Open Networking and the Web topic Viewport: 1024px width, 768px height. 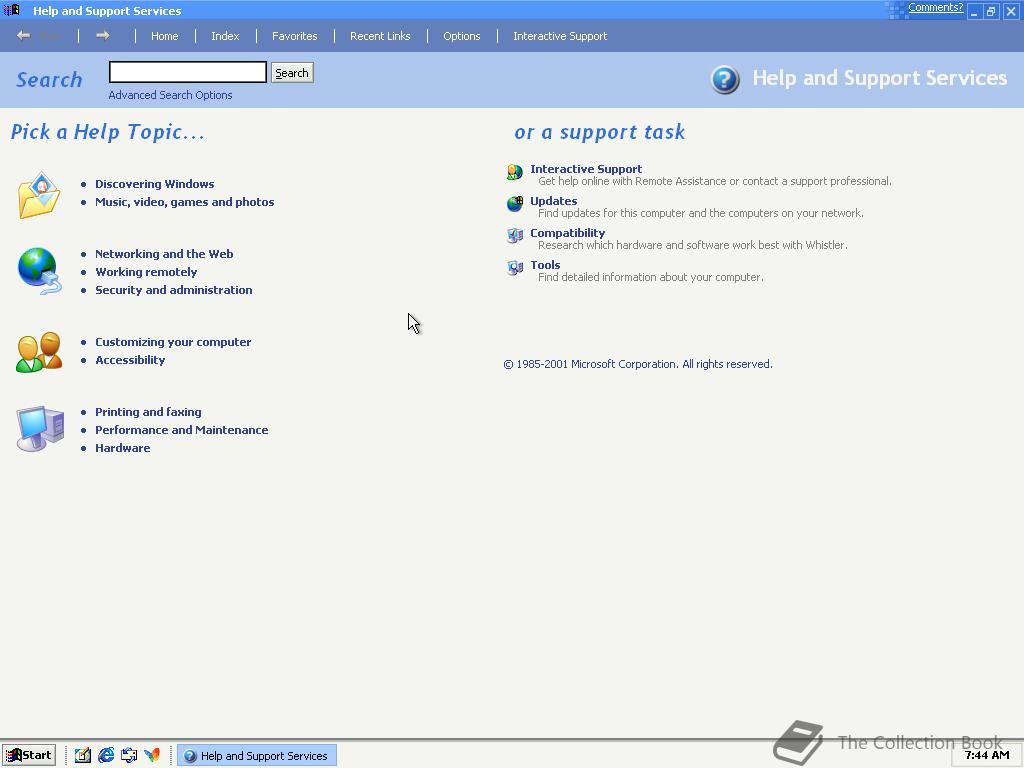coord(164,254)
